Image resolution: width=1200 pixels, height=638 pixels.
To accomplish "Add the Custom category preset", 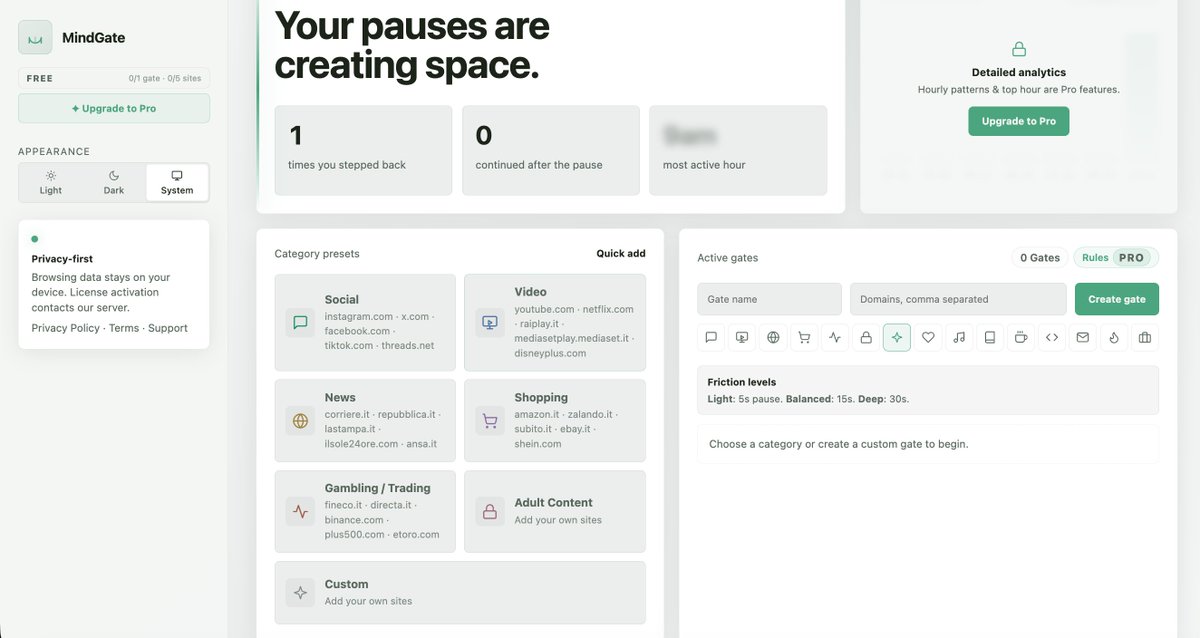I will pos(460,593).
